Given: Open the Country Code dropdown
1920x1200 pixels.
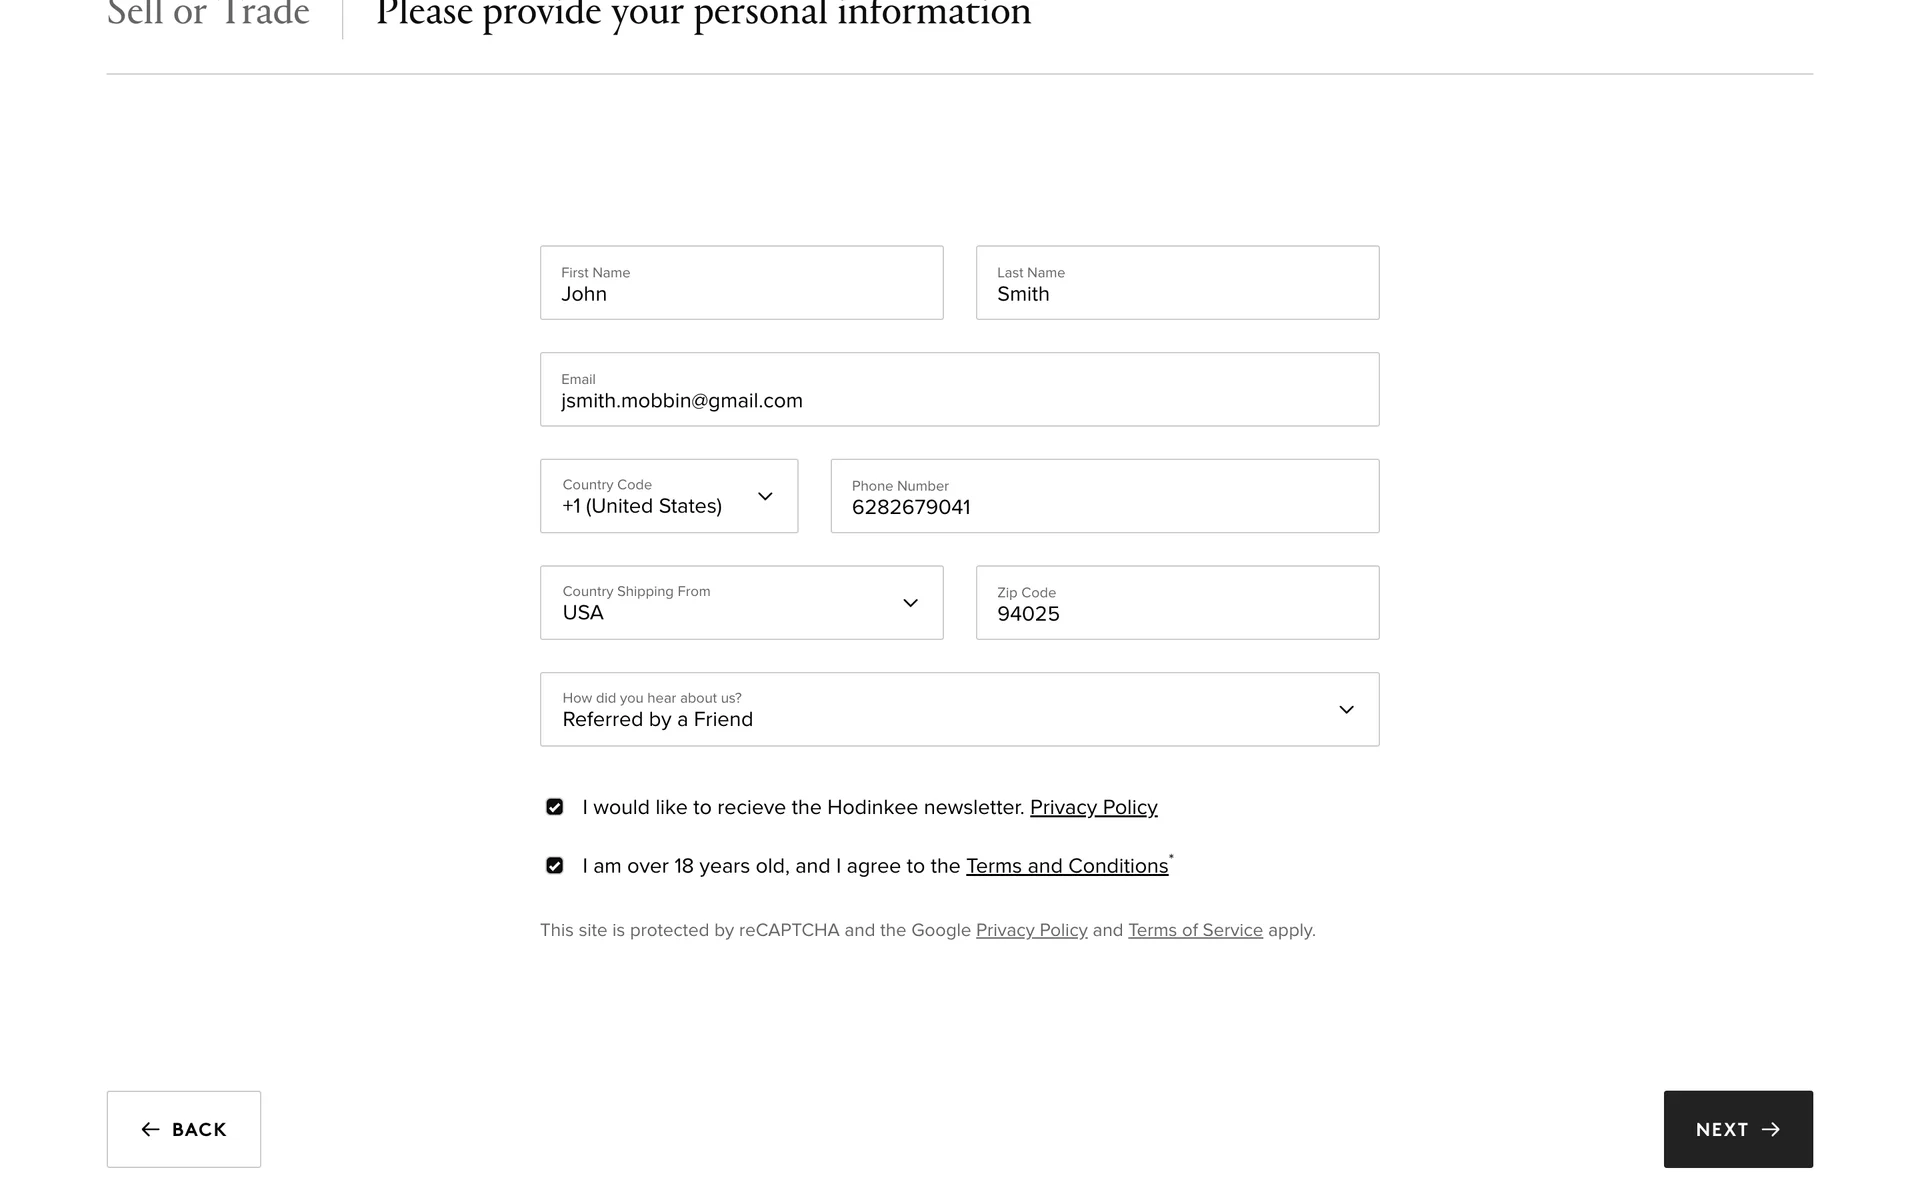Looking at the screenshot, I should point(668,496).
